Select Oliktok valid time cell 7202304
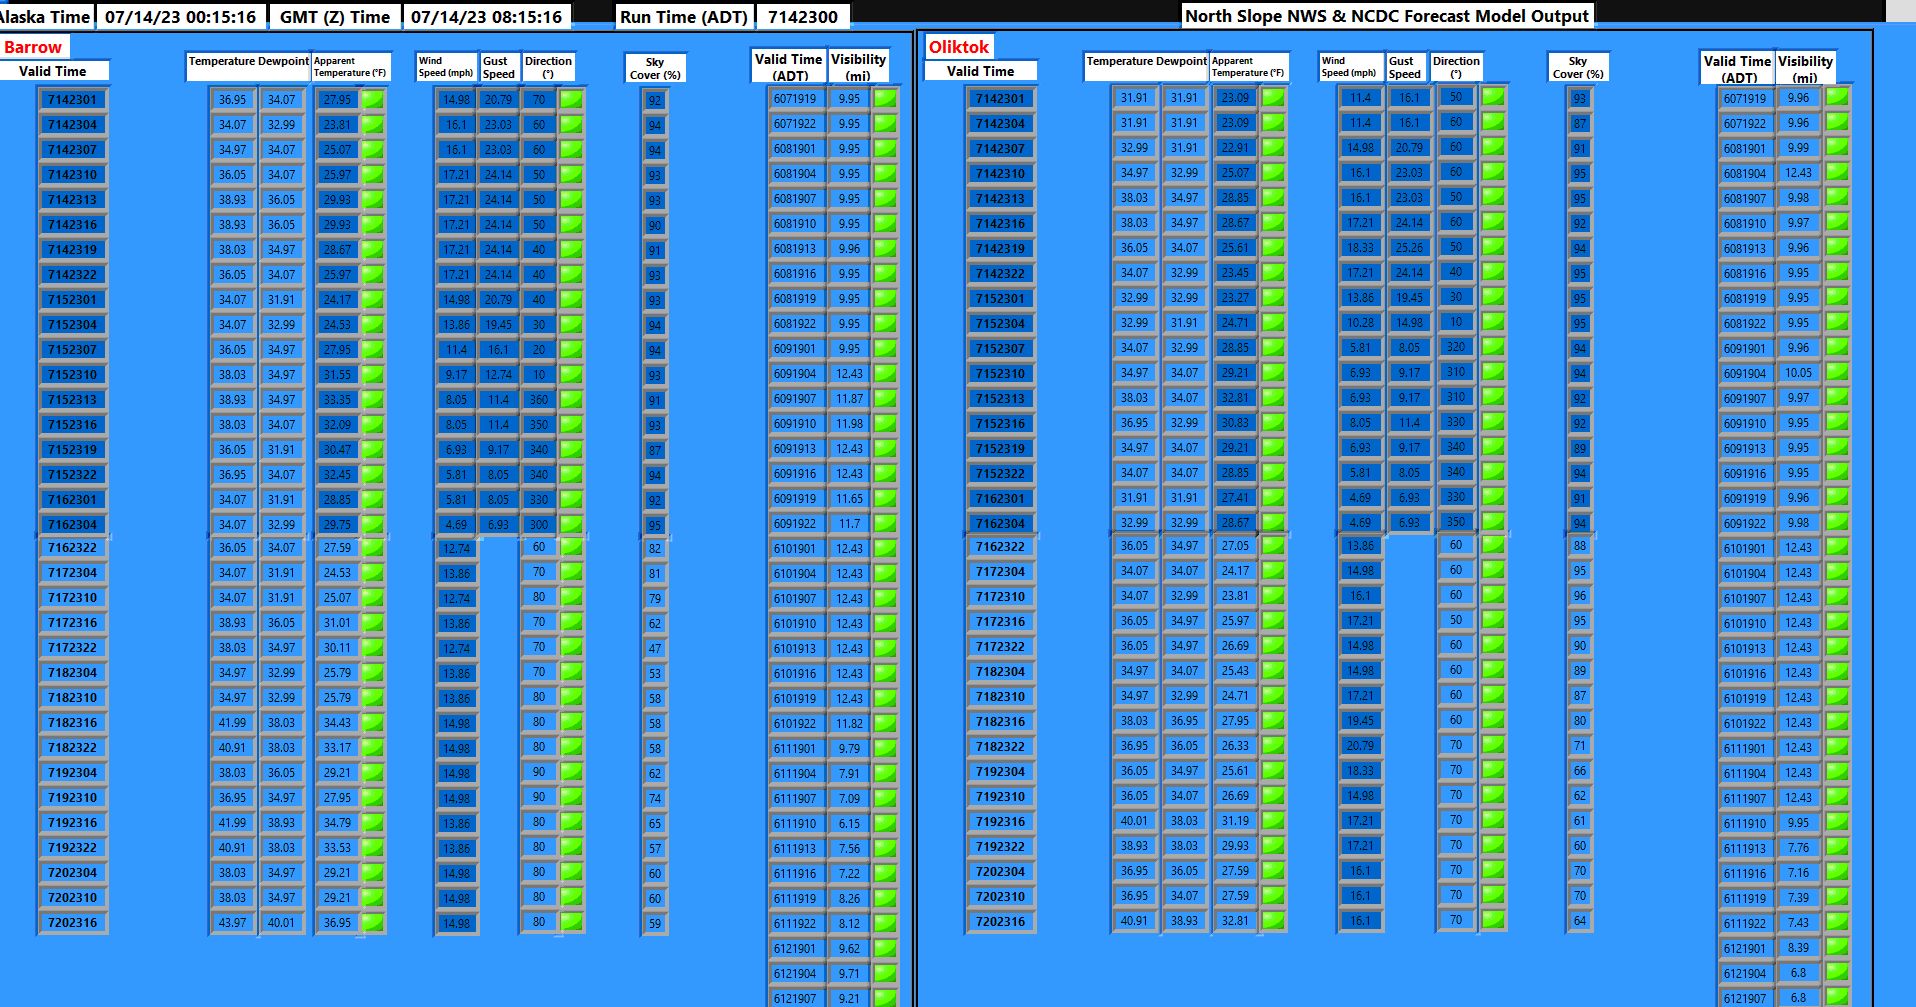 click(x=1001, y=871)
